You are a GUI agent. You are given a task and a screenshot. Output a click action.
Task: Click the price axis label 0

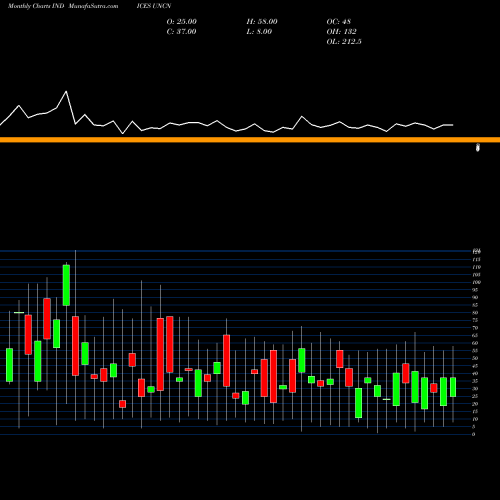(x=474, y=434)
